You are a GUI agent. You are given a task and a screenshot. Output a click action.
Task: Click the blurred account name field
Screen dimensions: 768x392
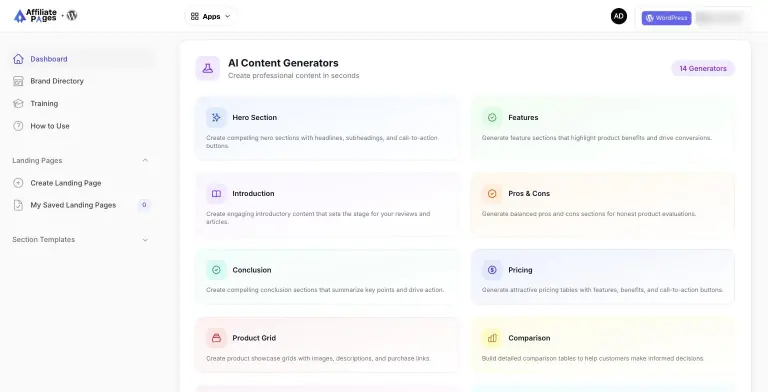(719, 18)
